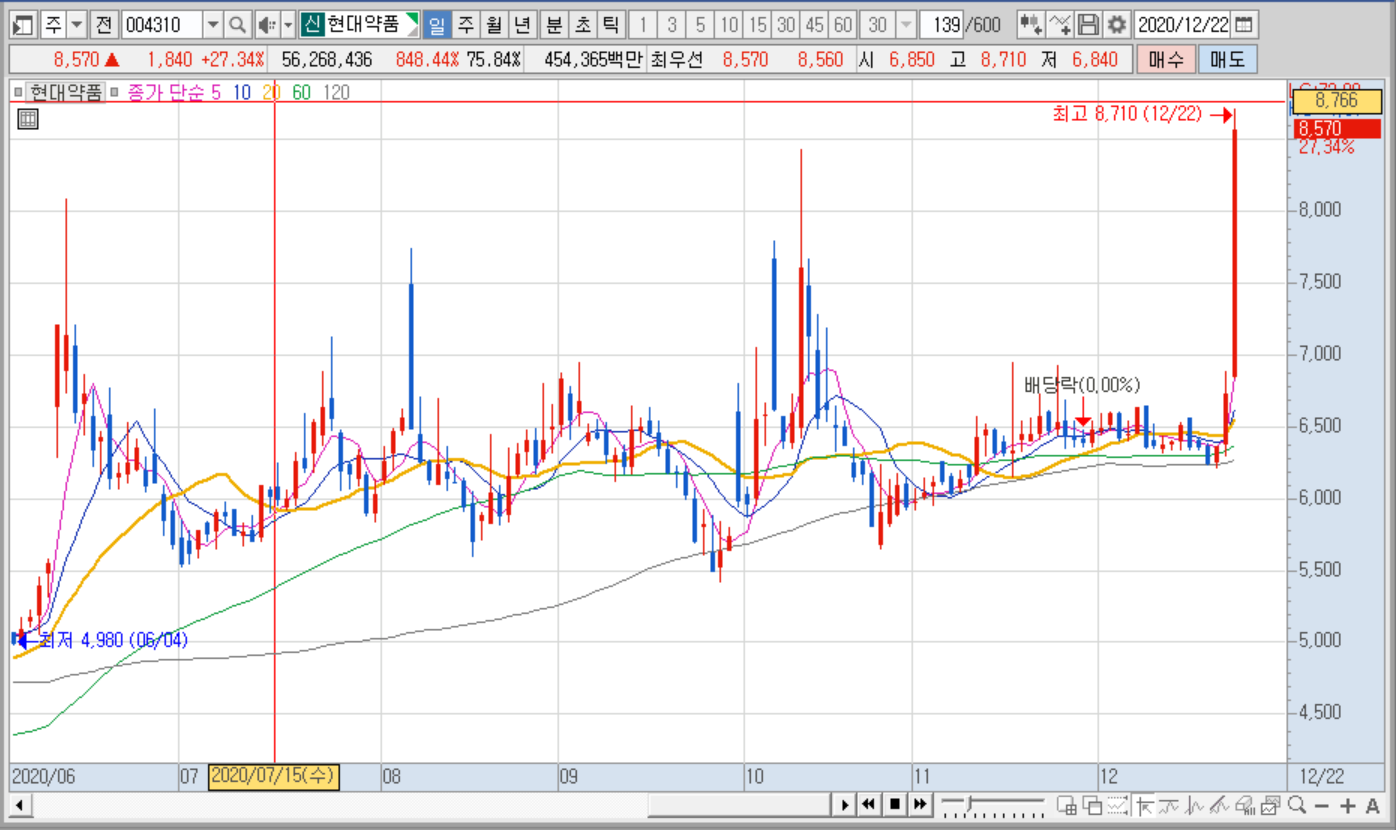Click the play forward button
This screenshot has width=1396, height=830.
(x=845, y=805)
